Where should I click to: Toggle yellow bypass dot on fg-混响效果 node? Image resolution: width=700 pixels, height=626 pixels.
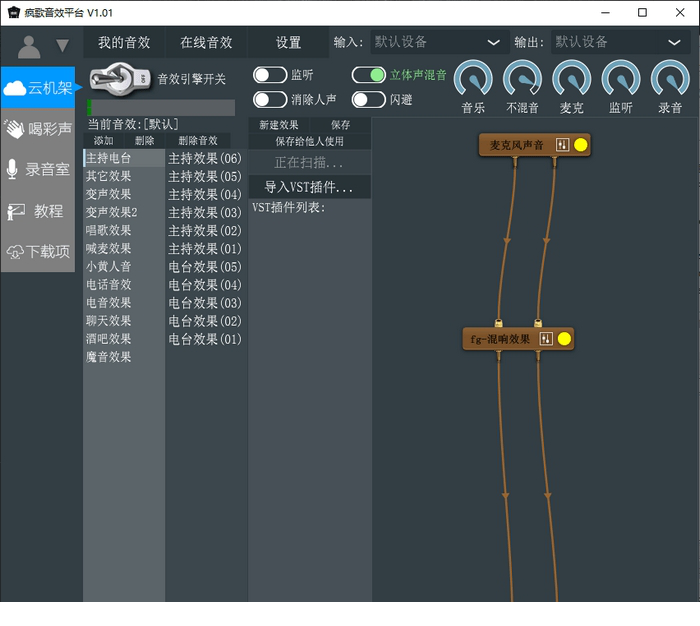pos(564,339)
